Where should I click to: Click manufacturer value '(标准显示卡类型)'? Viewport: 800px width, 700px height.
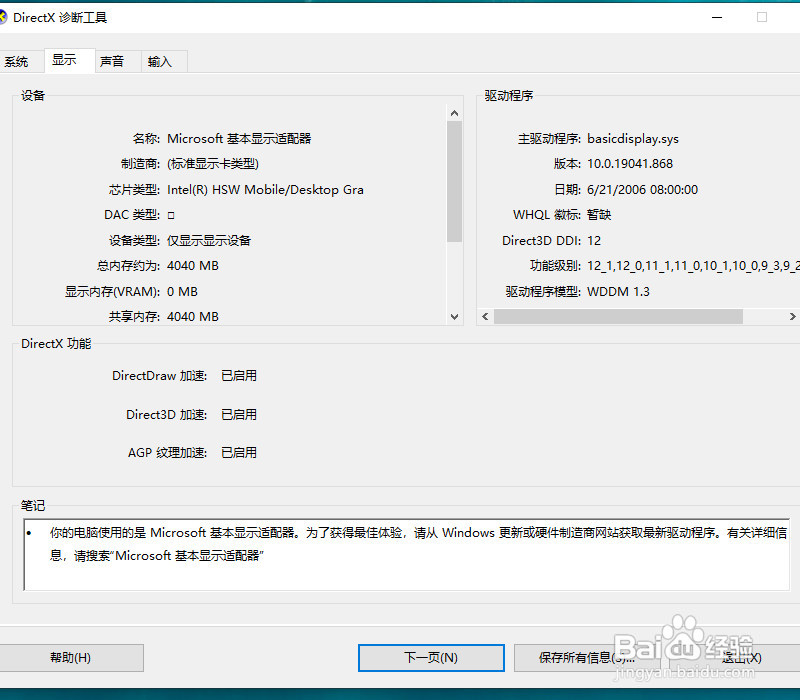213,164
